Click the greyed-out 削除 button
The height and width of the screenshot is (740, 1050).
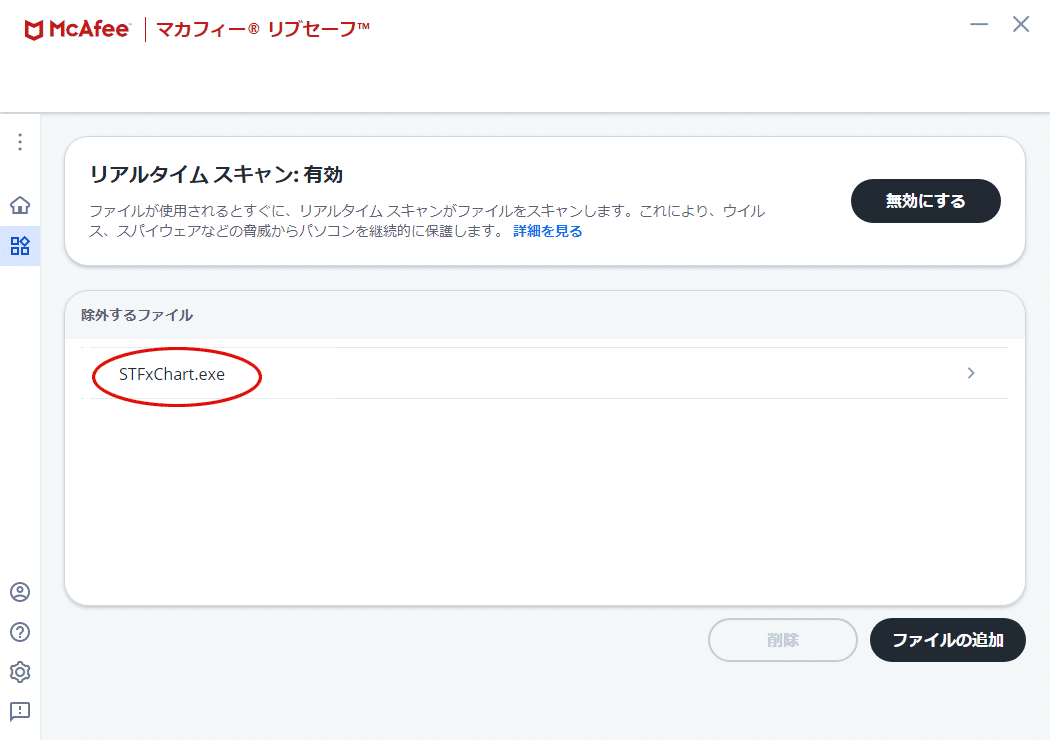(783, 640)
